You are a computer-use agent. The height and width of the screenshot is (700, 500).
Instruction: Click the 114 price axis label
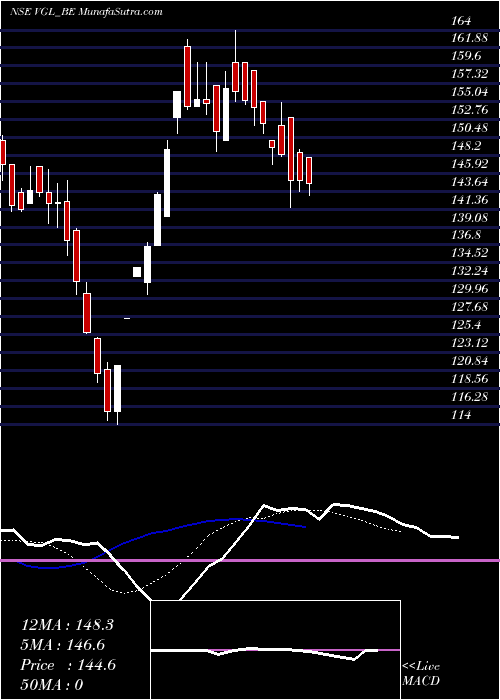point(462,415)
